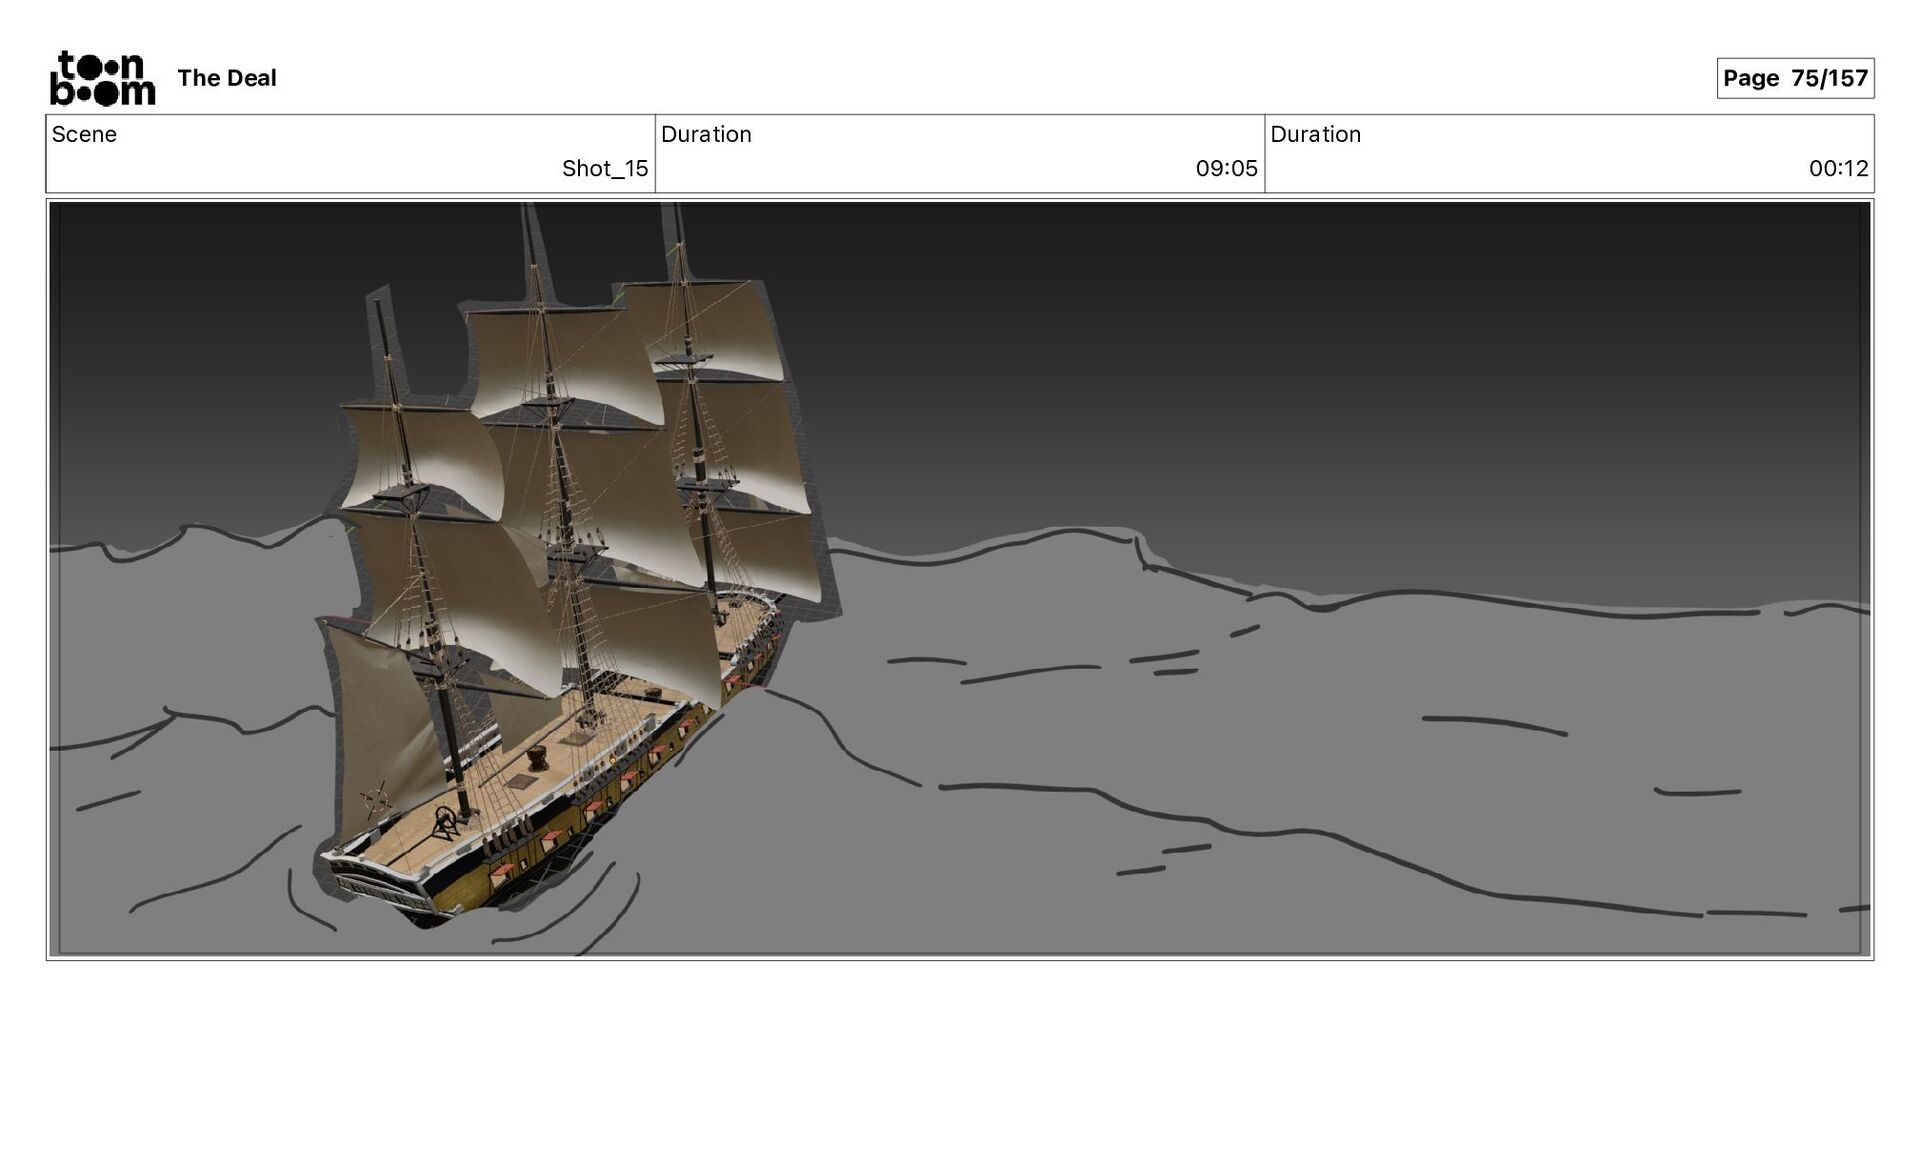Screen dimensions: 1920x1166
Task: Click the duration value '00:12'
Action: pos(1838,168)
